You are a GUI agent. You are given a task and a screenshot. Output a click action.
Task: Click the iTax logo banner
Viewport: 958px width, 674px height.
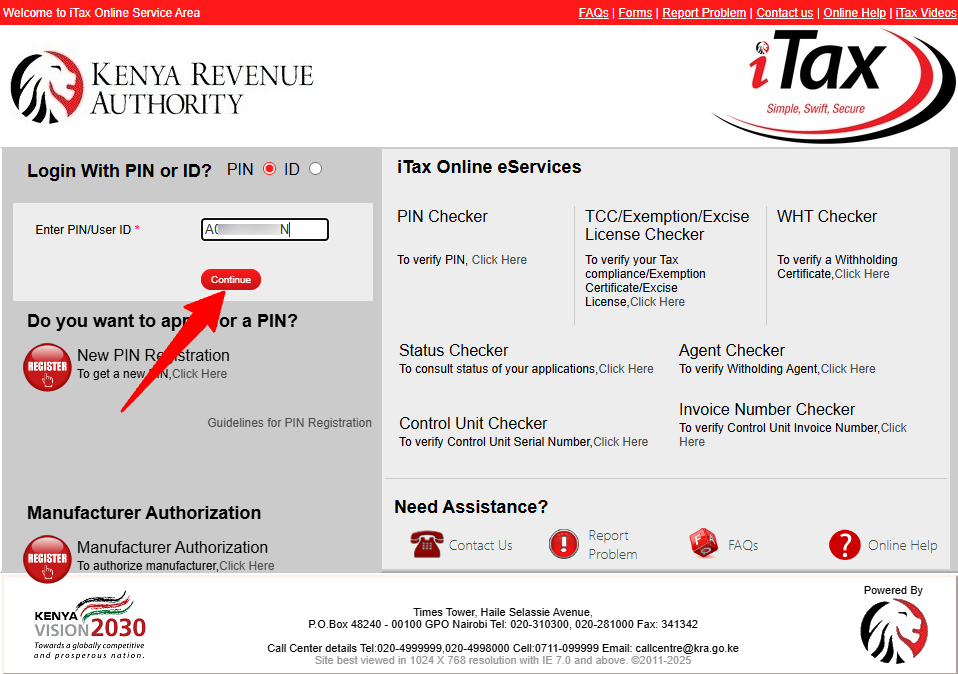tap(830, 80)
